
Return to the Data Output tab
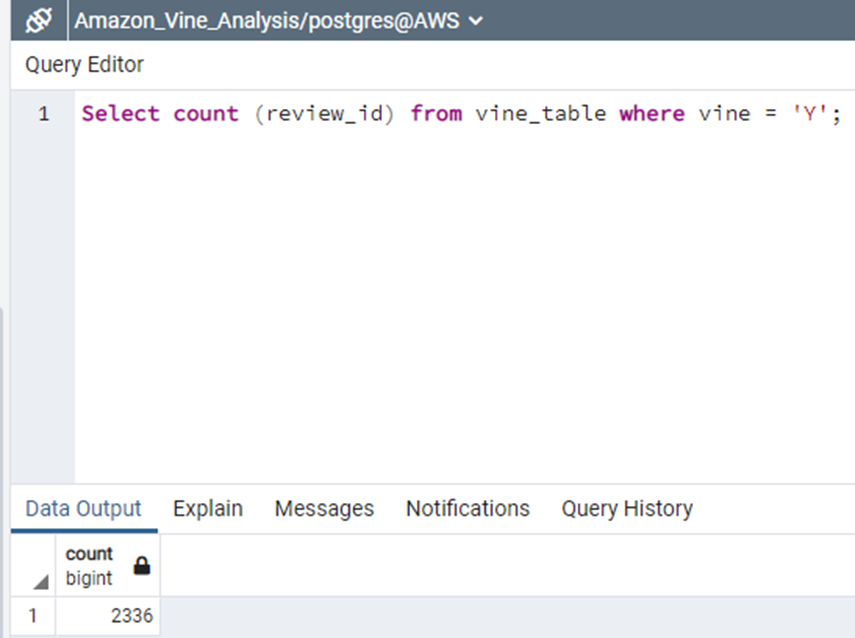point(84,508)
